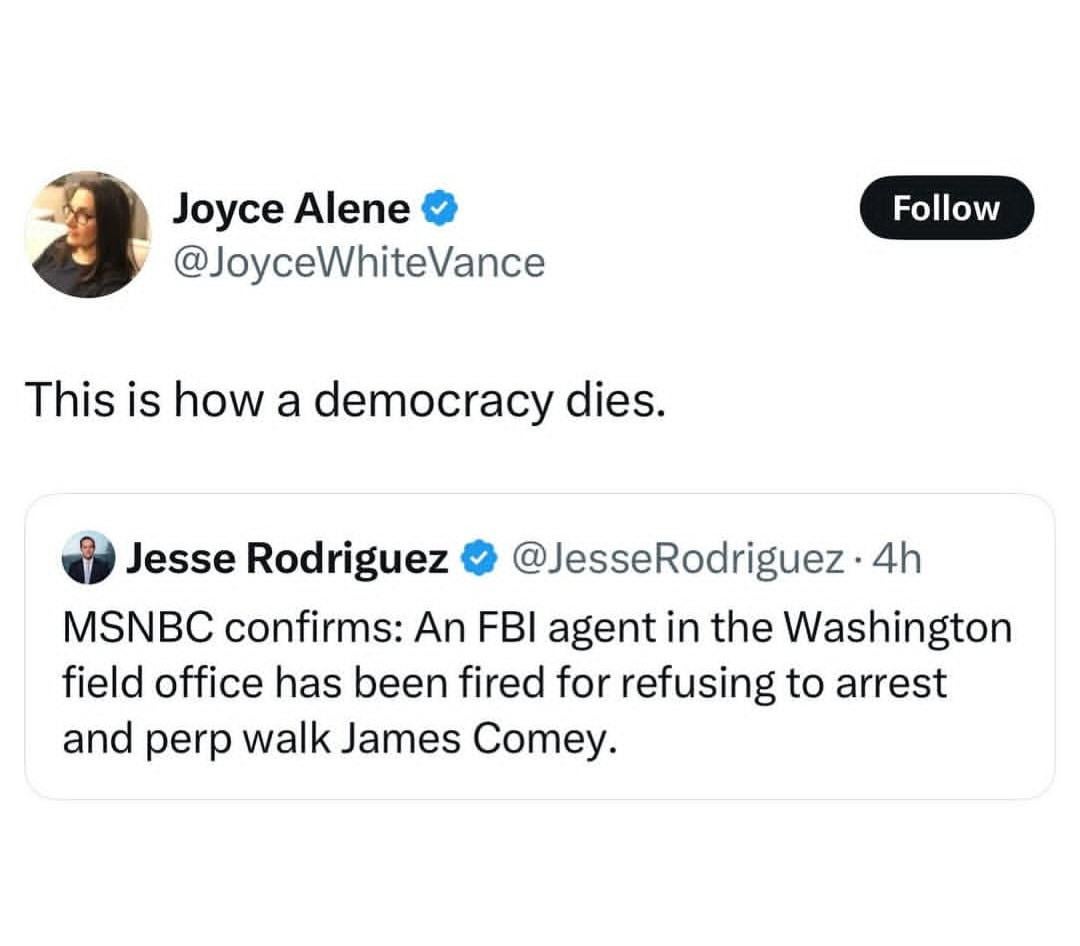Click the Joyce Alene display name

point(292,208)
